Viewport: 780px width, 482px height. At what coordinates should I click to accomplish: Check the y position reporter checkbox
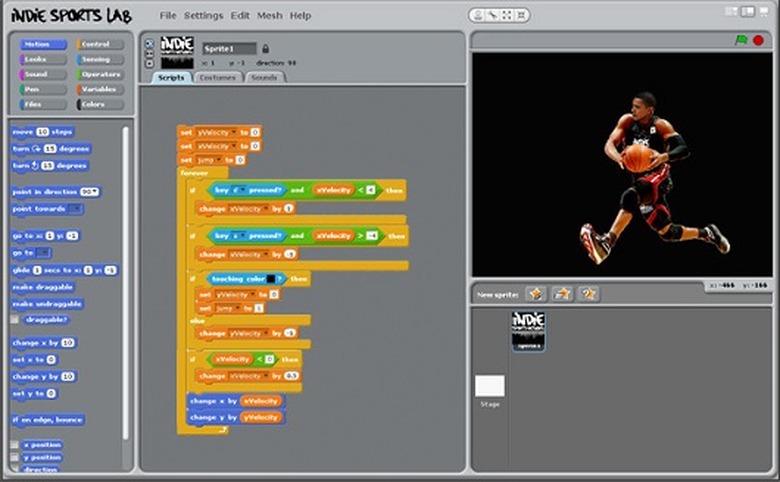point(15,457)
